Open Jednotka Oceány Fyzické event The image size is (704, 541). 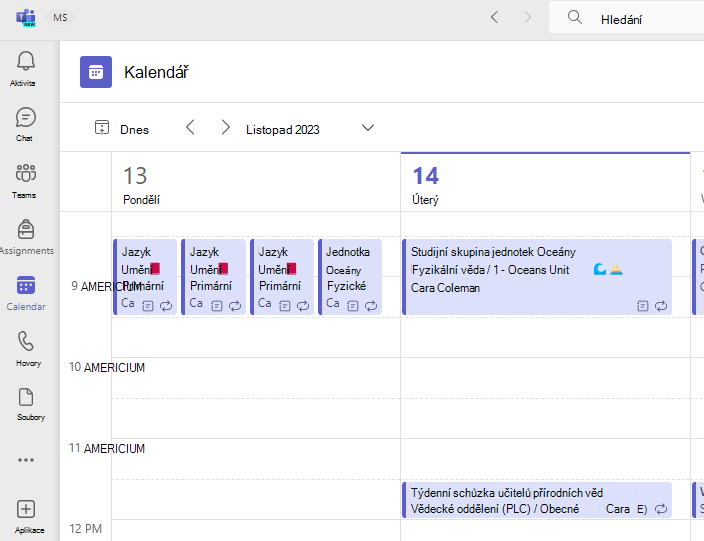point(350,277)
